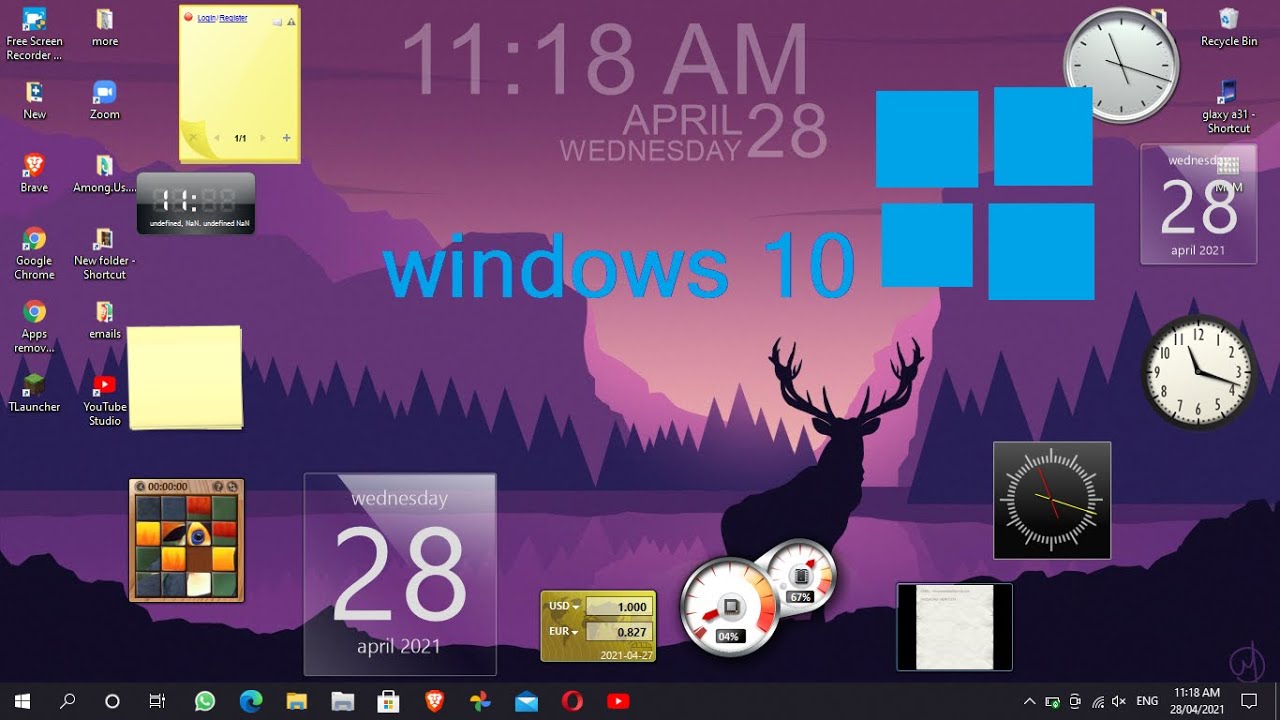Launch TLauncher from the desktop

(x=34, y=393)
